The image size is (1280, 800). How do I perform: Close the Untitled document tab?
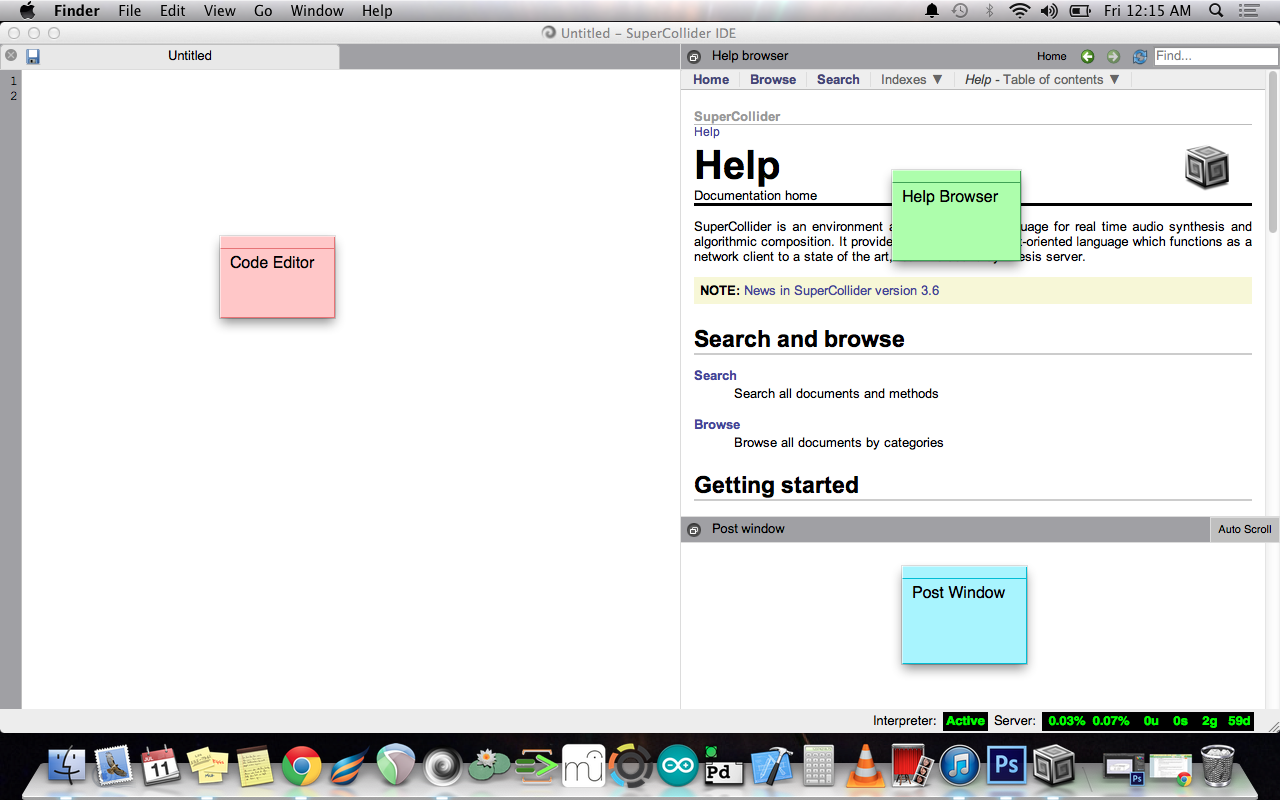coord(11,56)
